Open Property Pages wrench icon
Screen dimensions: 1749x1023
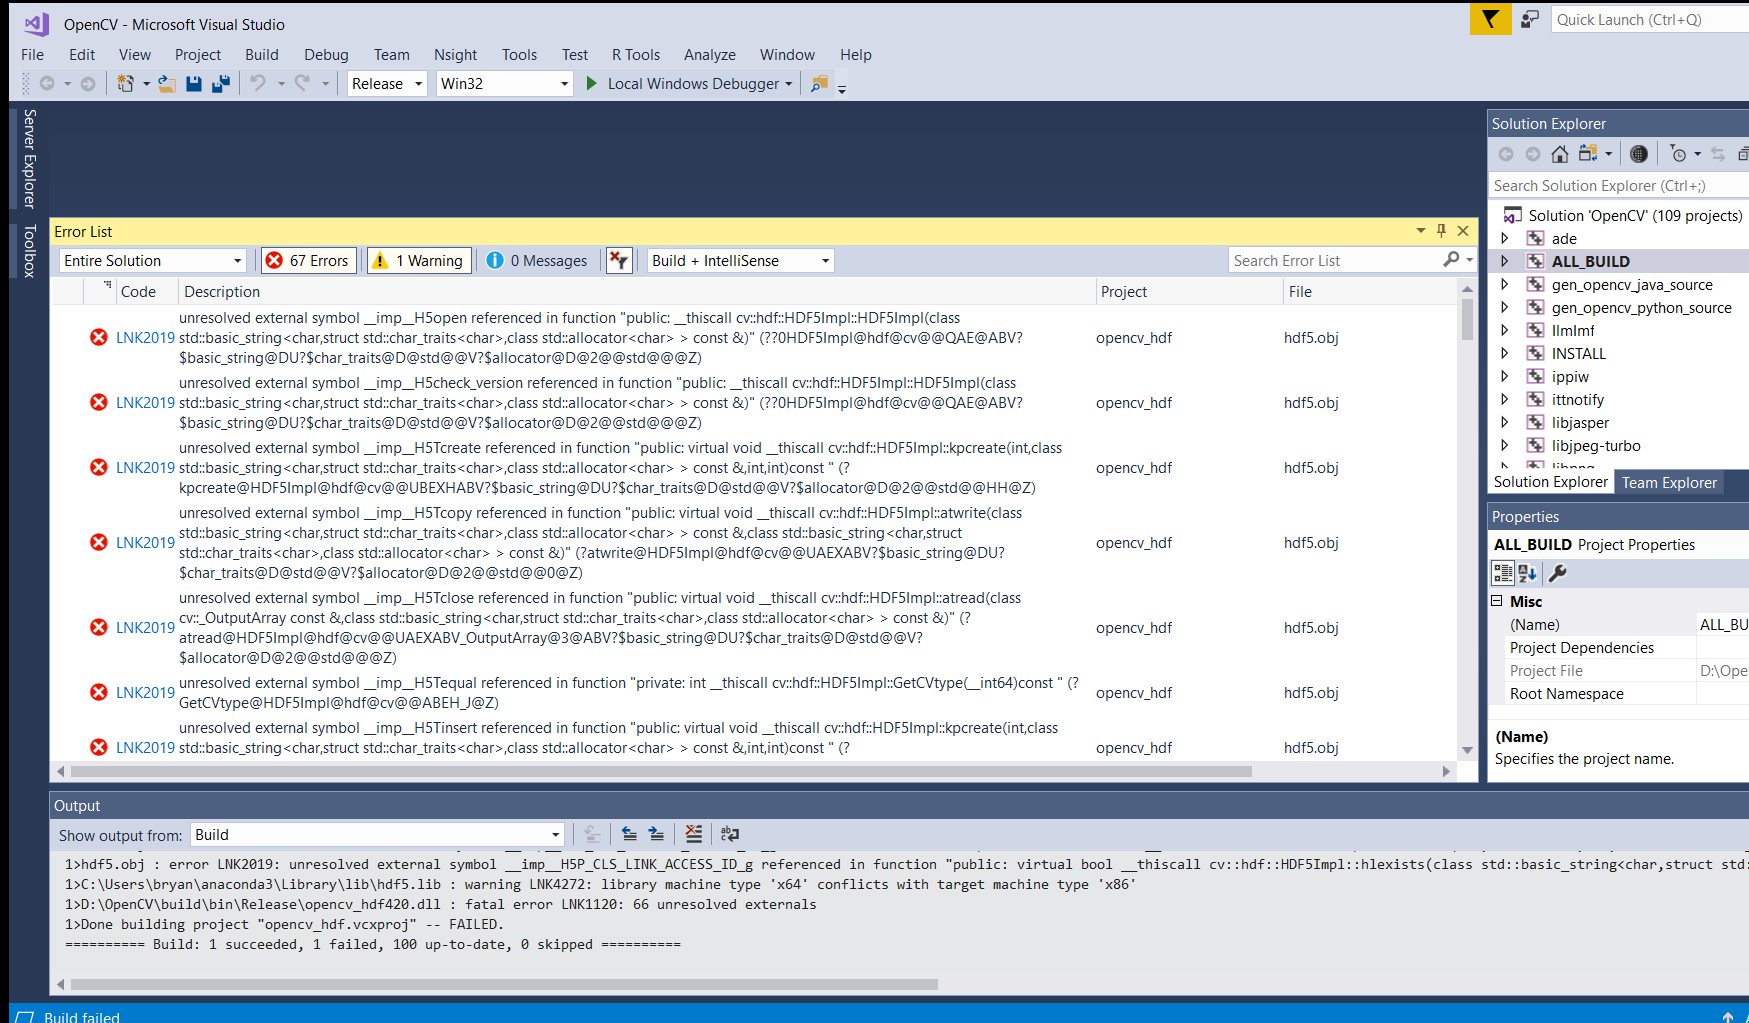point(1558,573)
